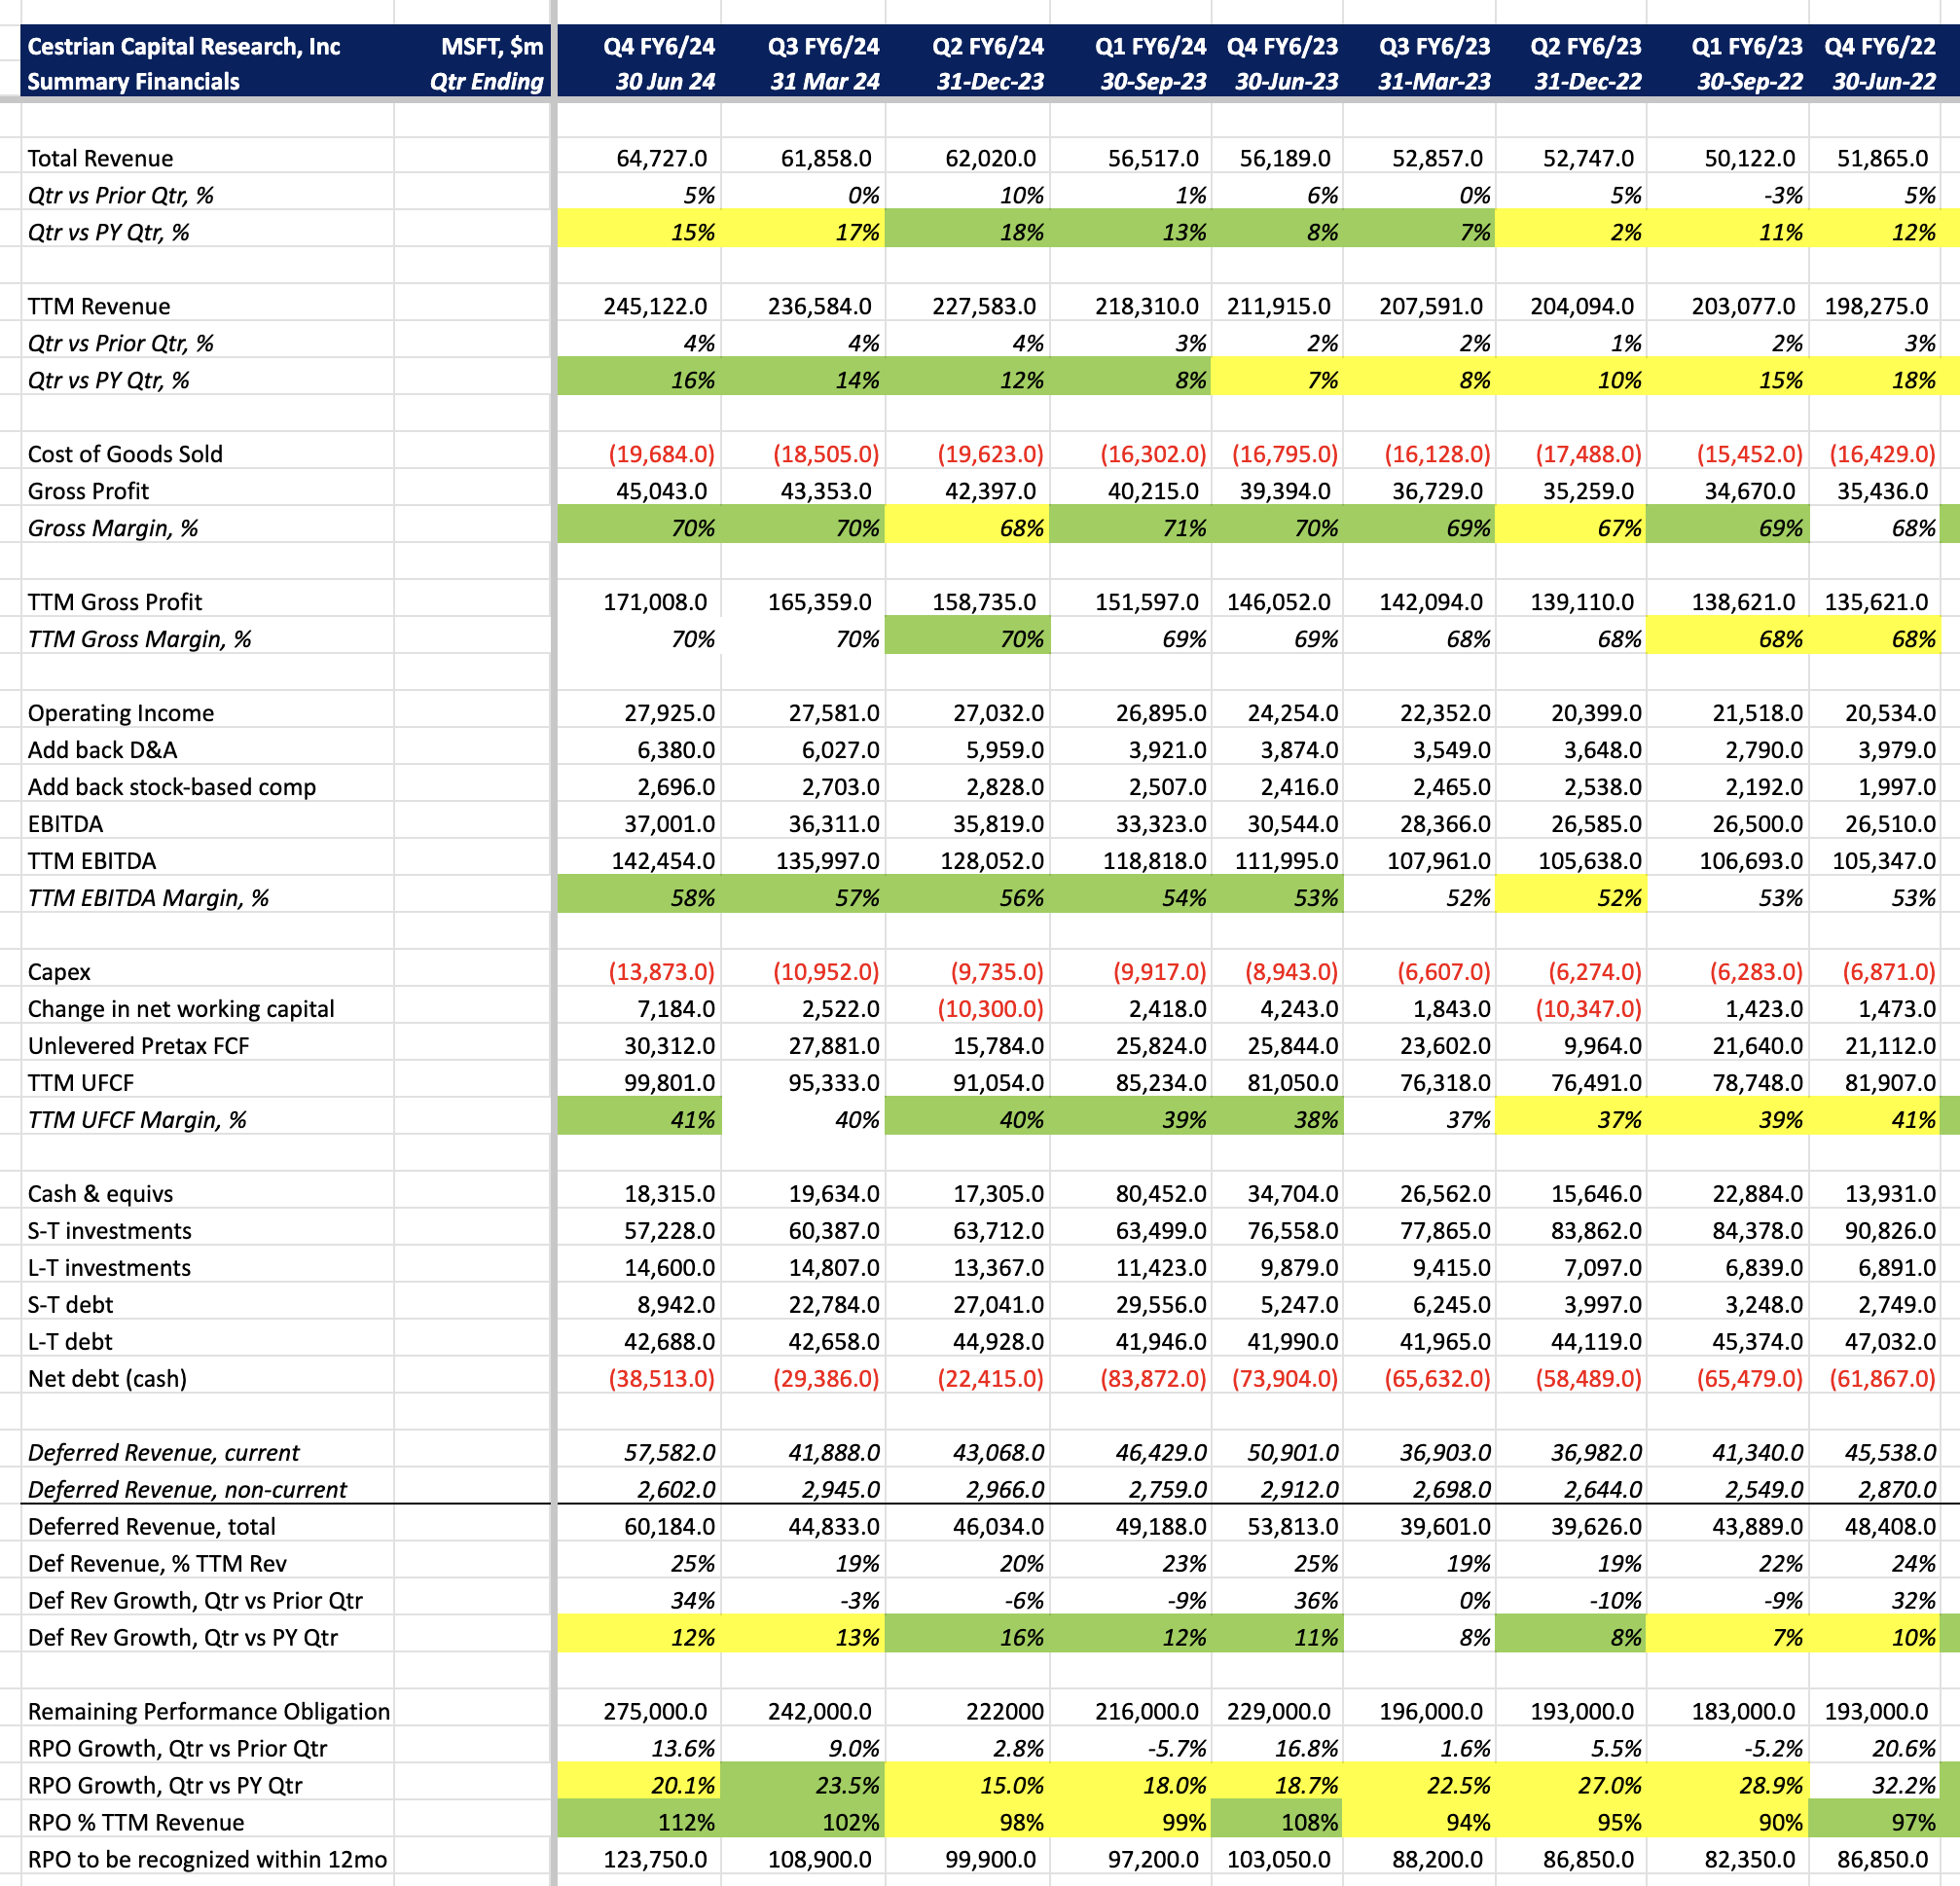Image resolution: width=1960 pixels, height=1886 pixels.
Task: Select Total Revenue cell for Q4 FY6/24
Action: (662, 158)
